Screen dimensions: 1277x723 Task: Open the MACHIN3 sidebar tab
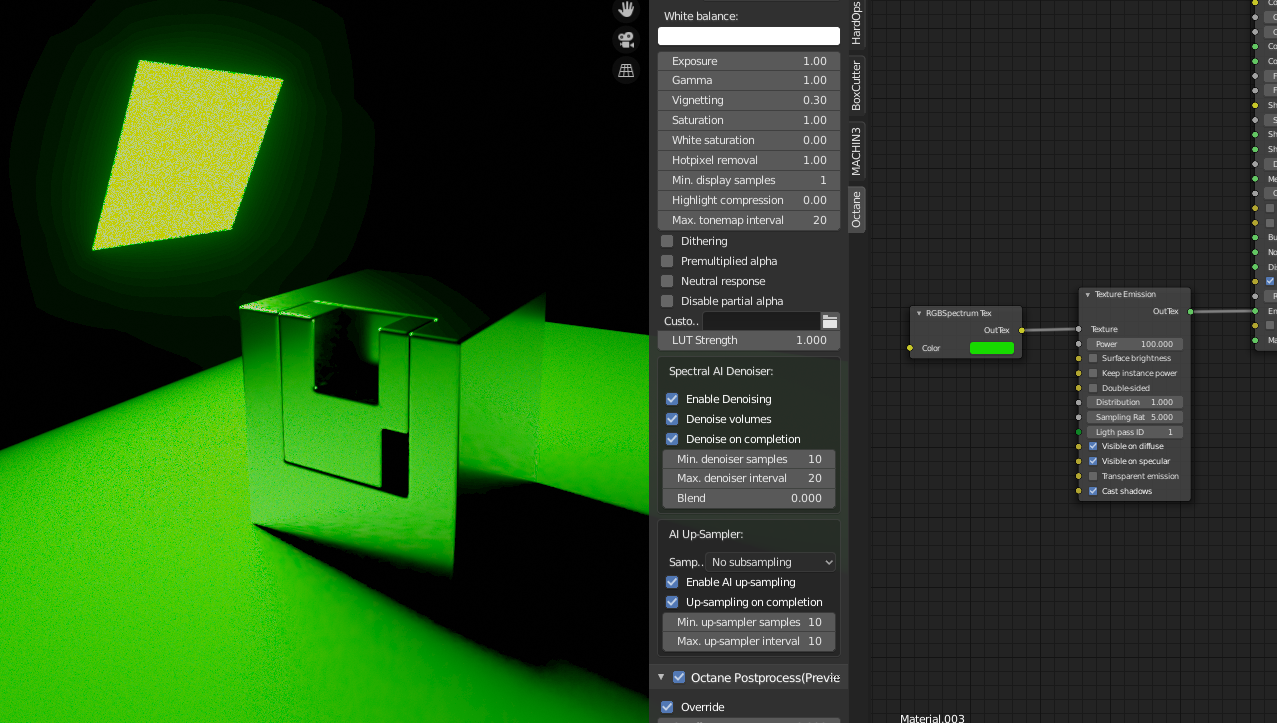tap(856, 151)
